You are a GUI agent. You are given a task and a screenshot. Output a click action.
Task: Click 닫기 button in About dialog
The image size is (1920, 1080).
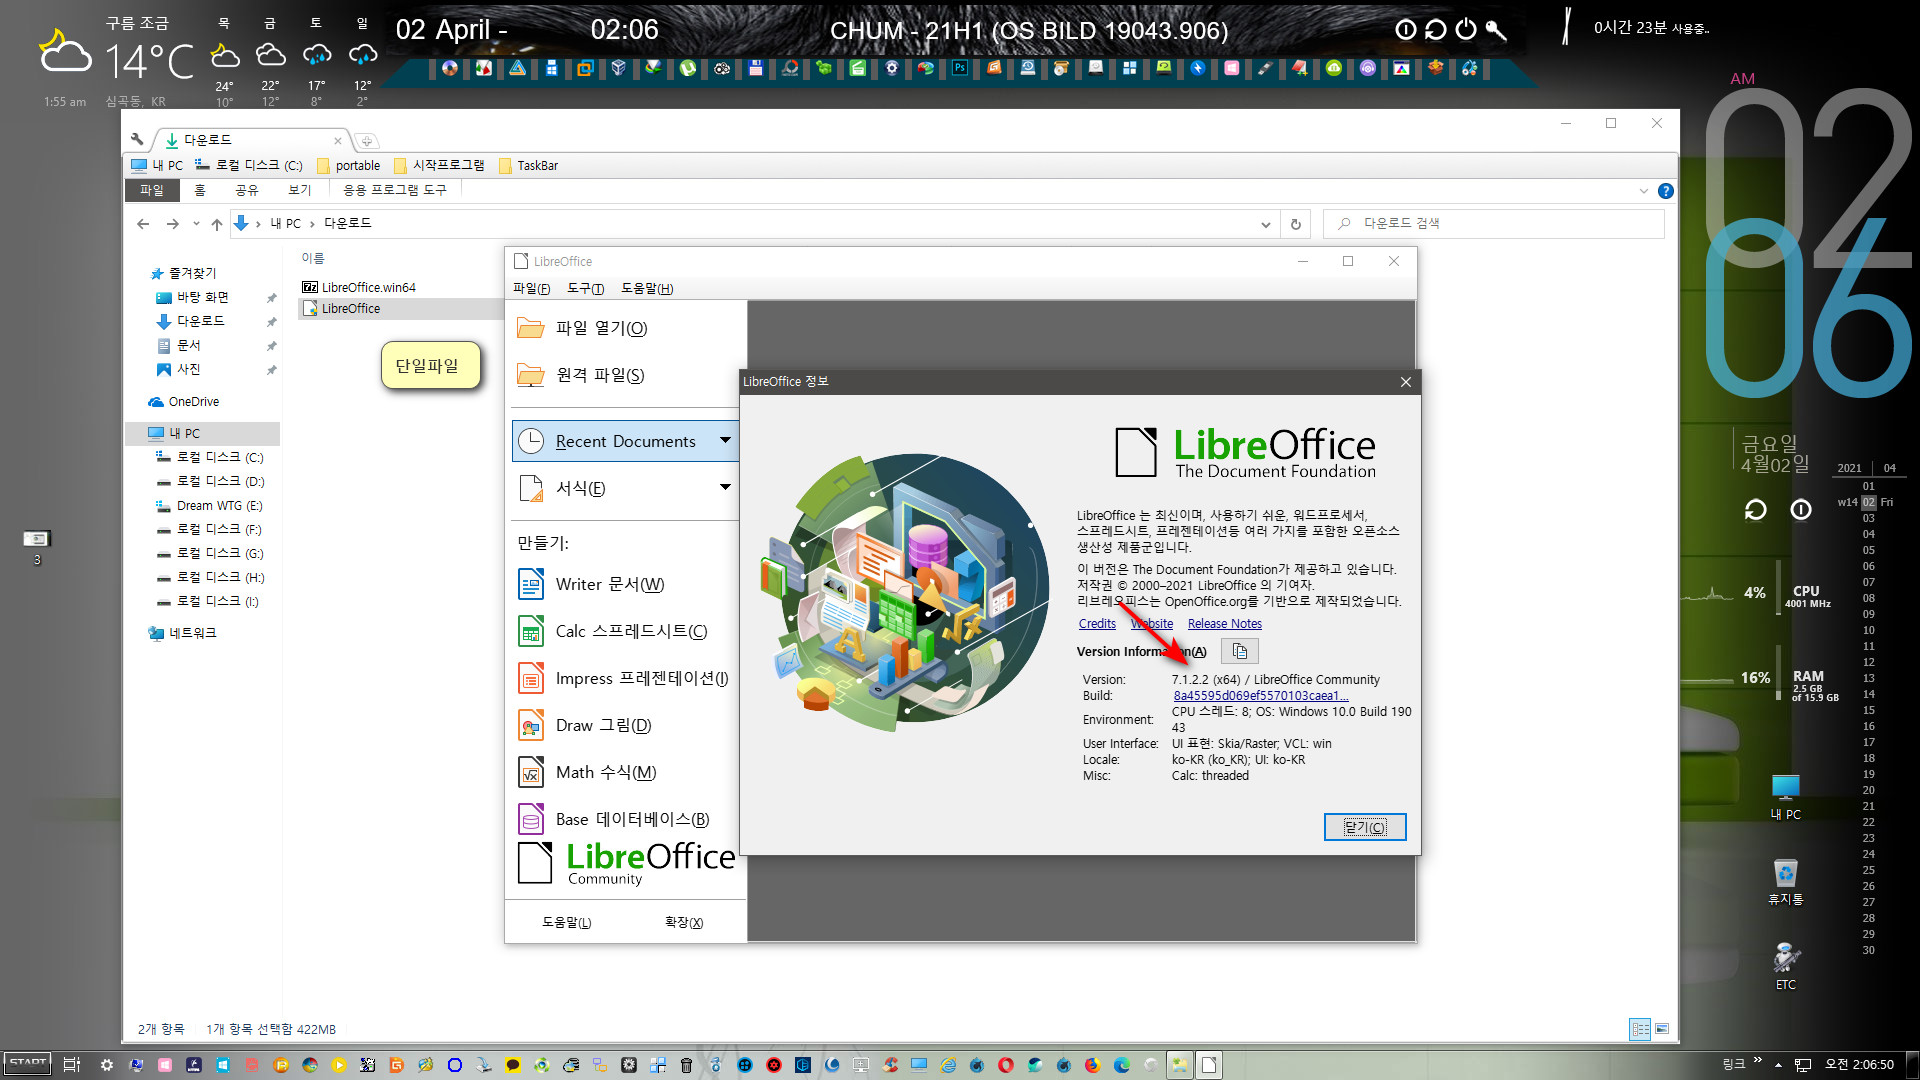pos(1365,827)
